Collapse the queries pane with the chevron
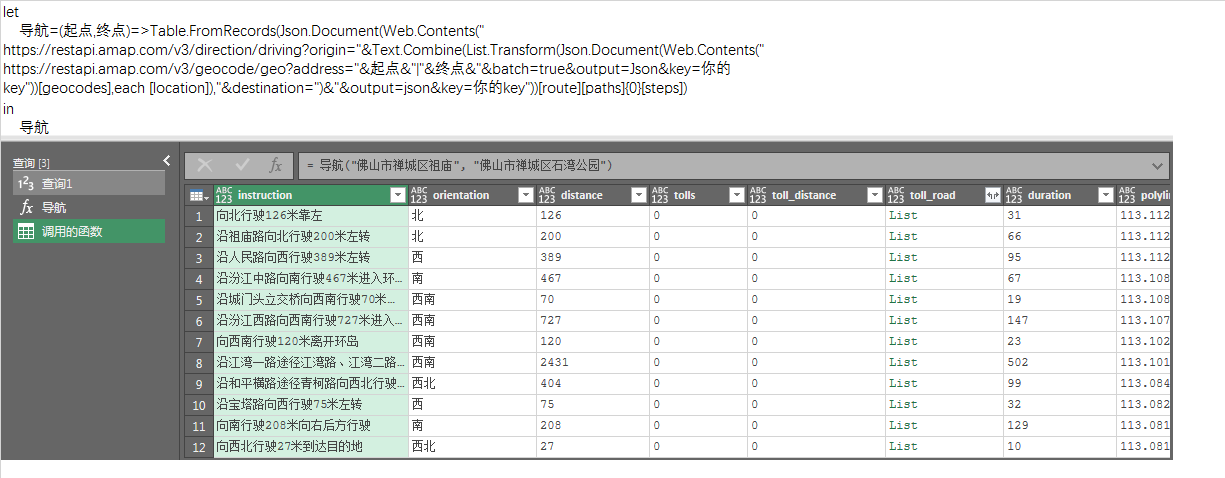 click(167, 161)
